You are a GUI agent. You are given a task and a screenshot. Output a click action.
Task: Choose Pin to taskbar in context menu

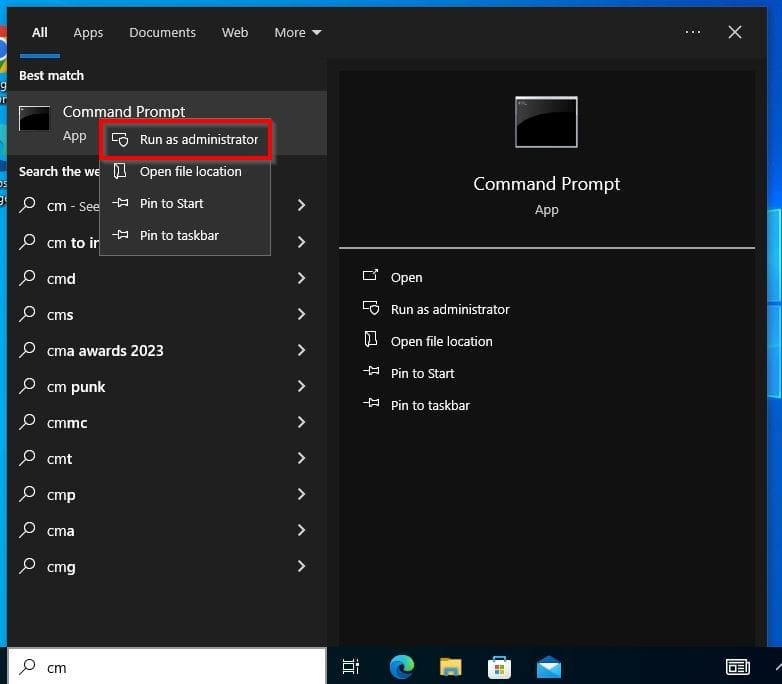click(x=178, y=236)
